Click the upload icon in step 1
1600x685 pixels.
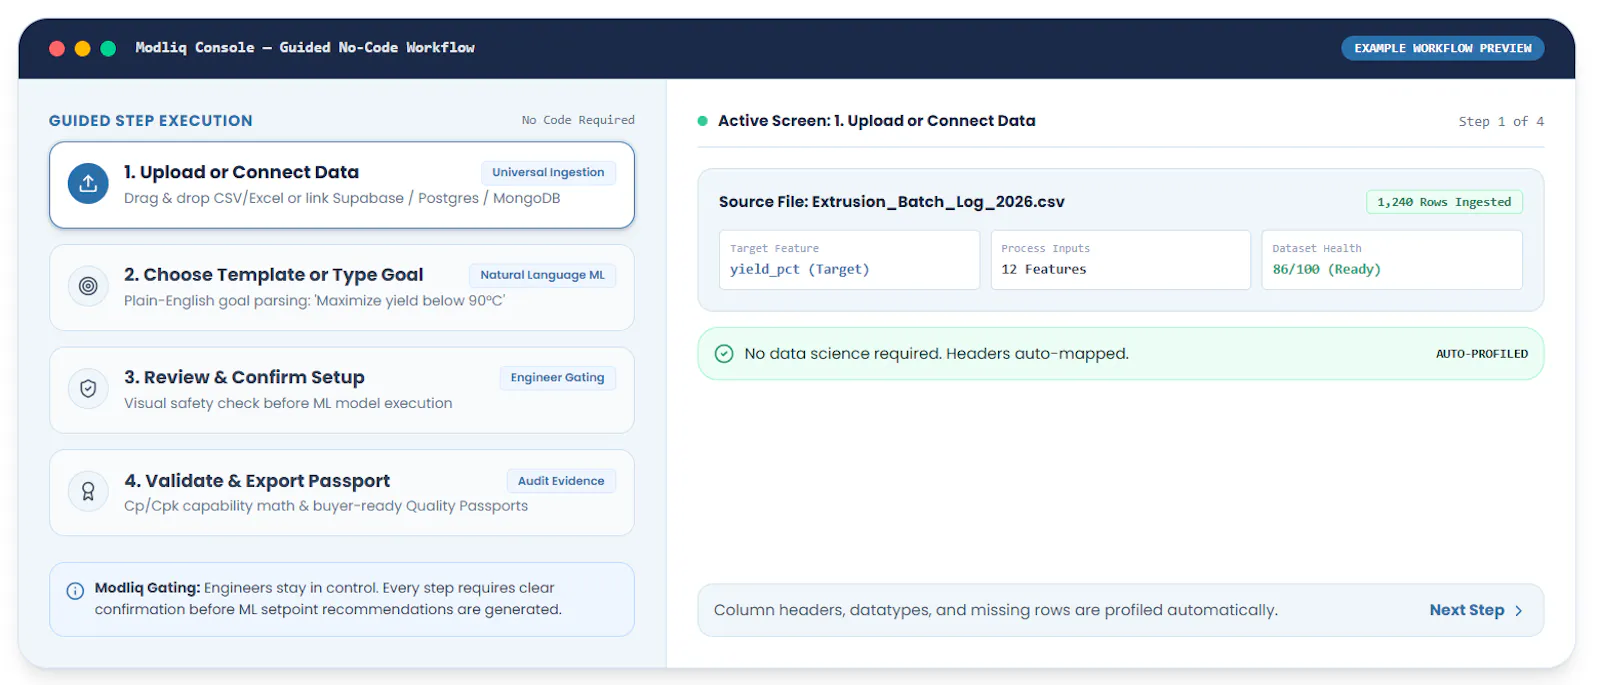tap(88, 184)
